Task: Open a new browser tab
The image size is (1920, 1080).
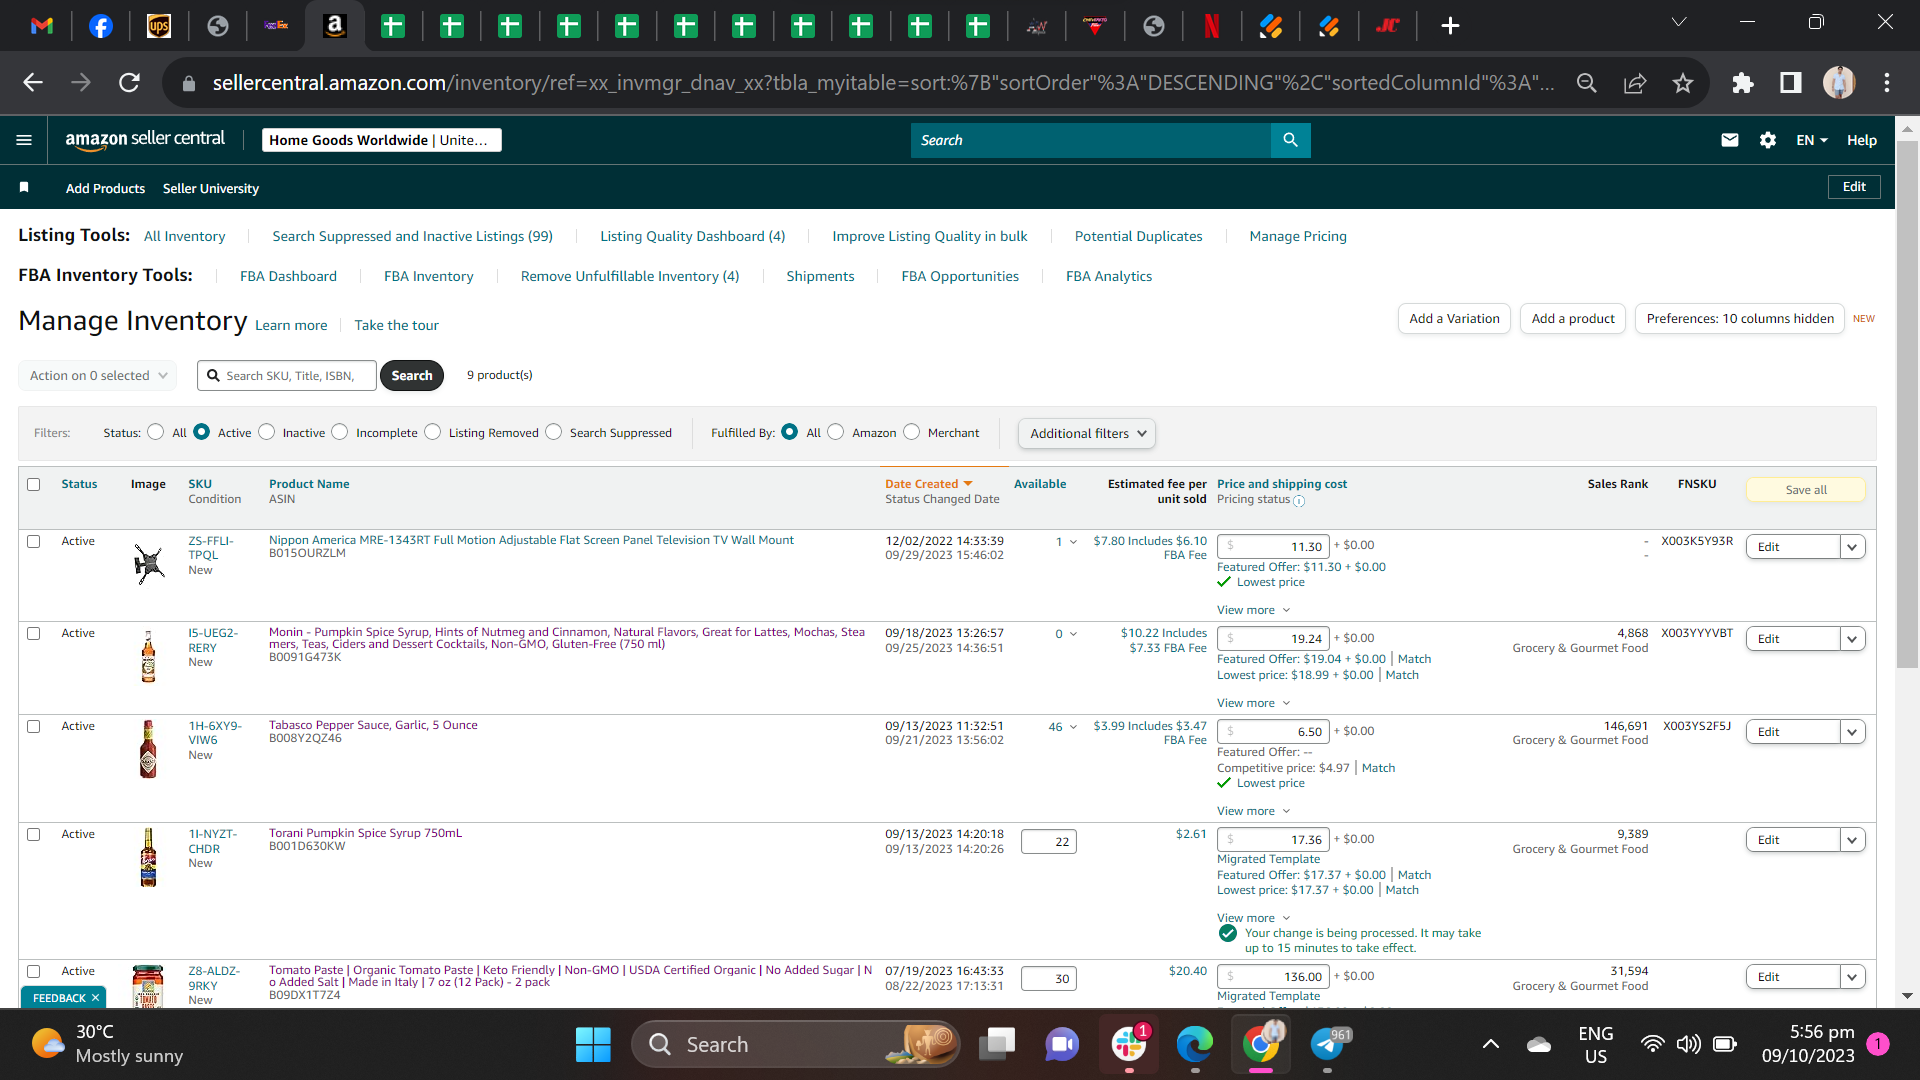Action: tap(1450, 26)
